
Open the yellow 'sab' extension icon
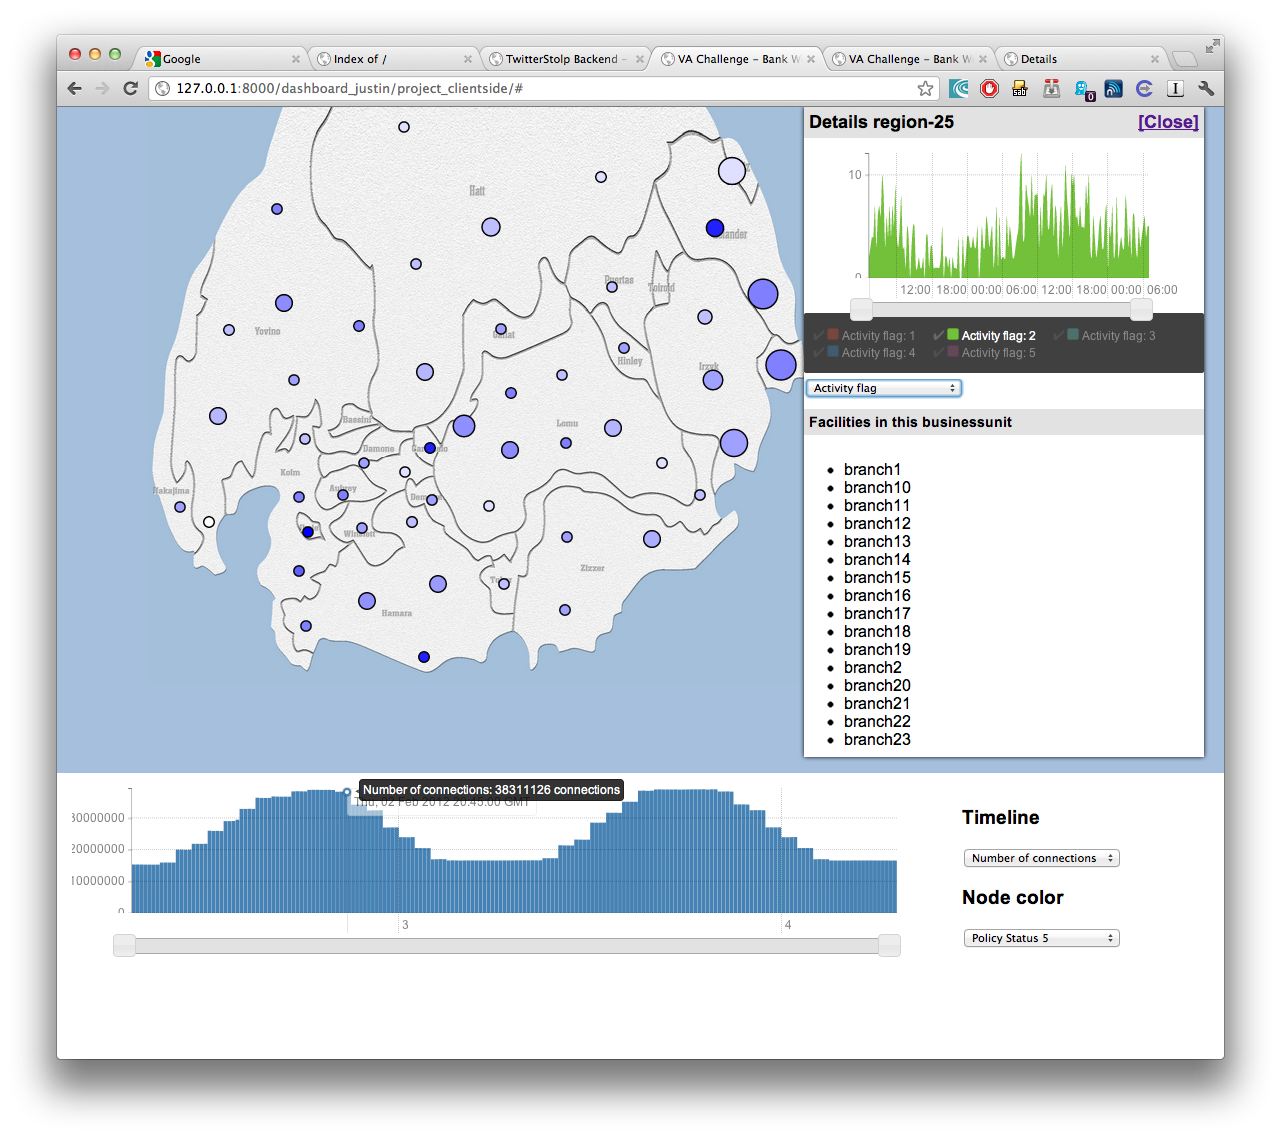pos(1020,88)
